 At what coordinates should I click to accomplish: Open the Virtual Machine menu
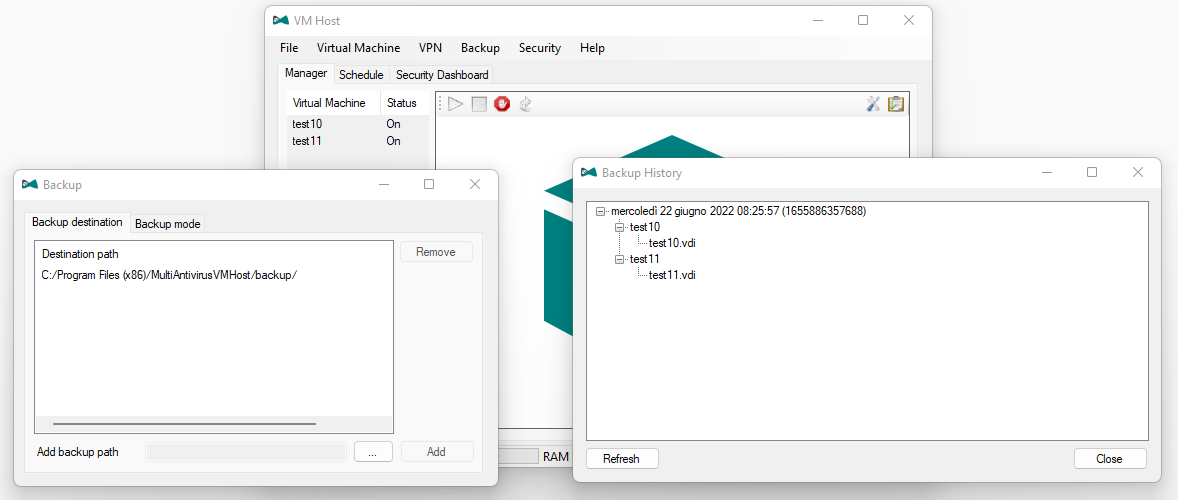click(358, 48)
